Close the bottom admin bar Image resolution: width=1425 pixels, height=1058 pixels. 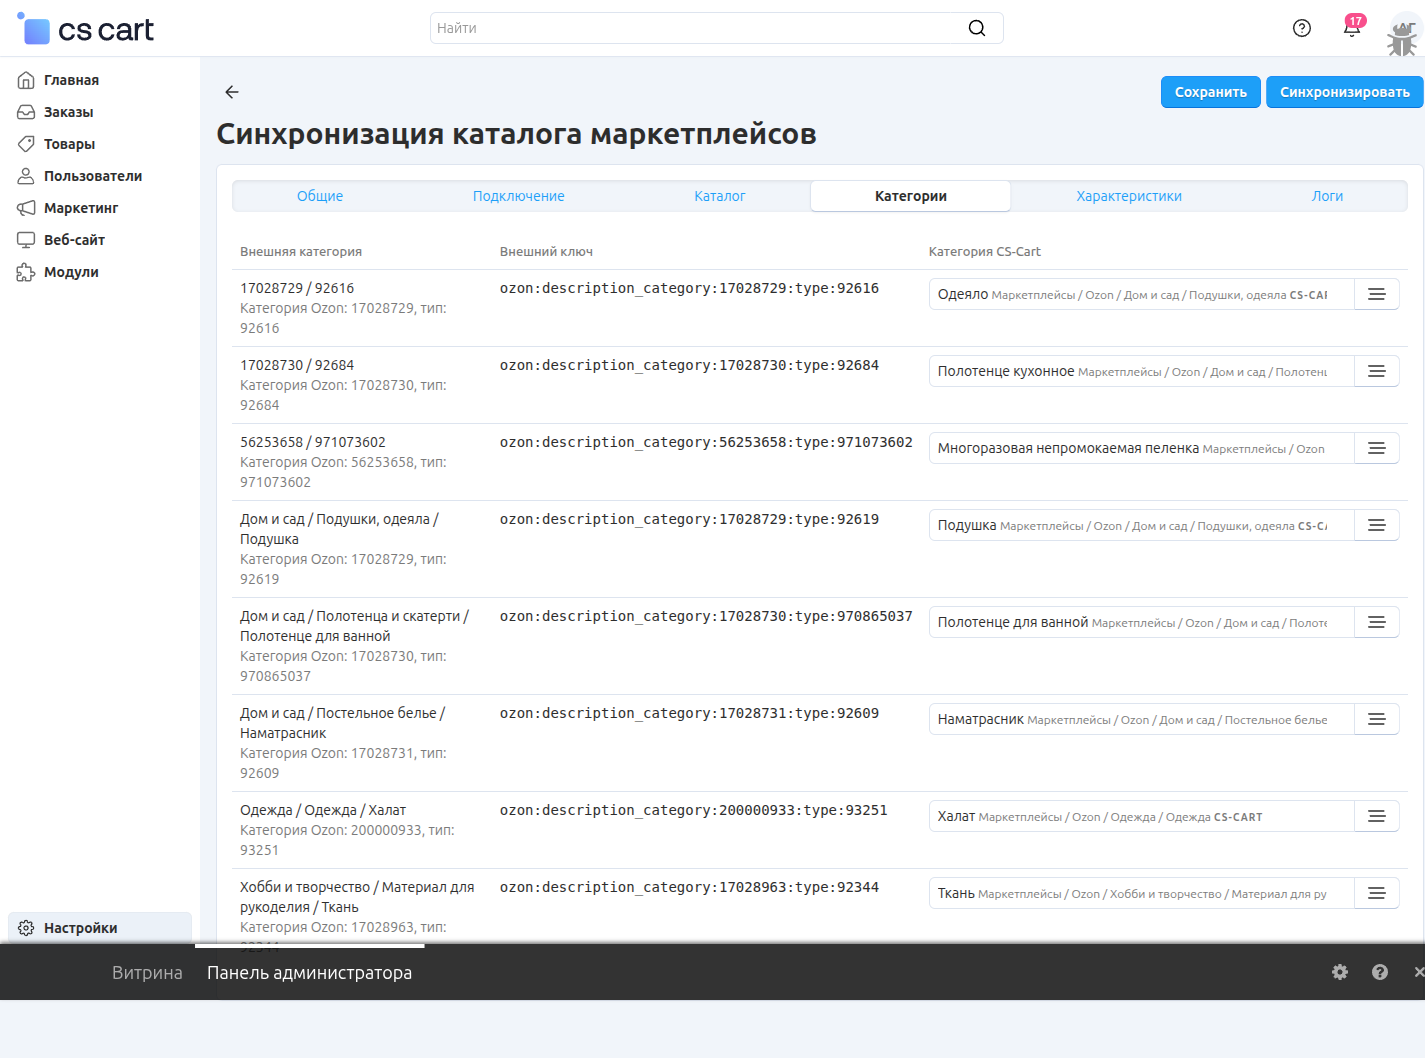pos(1419,972)
